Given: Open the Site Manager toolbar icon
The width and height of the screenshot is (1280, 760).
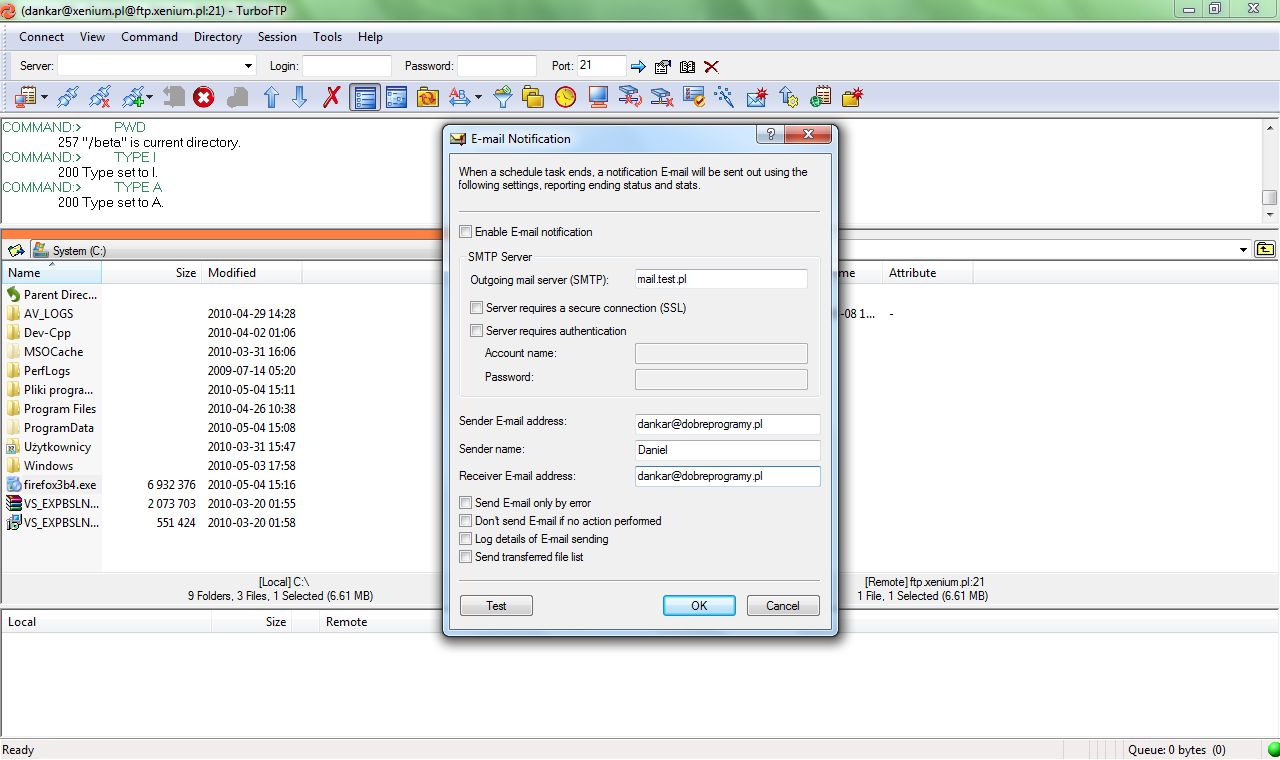Looking at the screenshot, I should [x=24, y=97].
